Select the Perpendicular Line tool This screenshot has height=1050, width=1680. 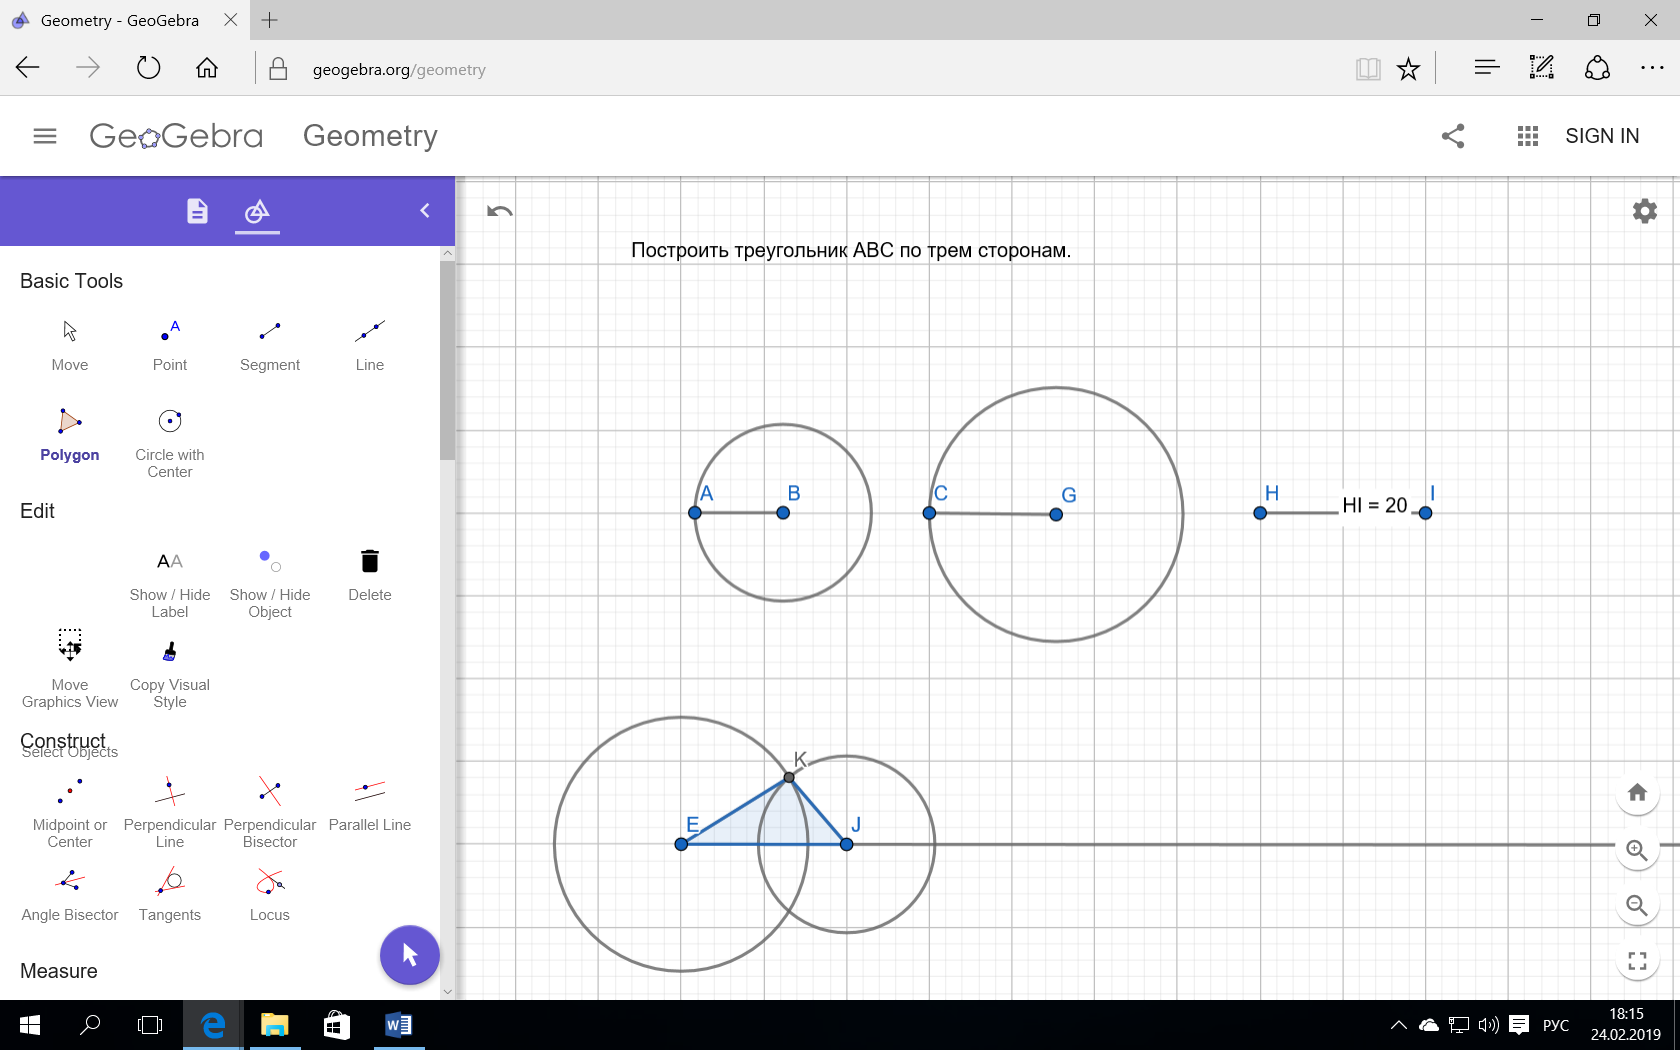(170, 813)
